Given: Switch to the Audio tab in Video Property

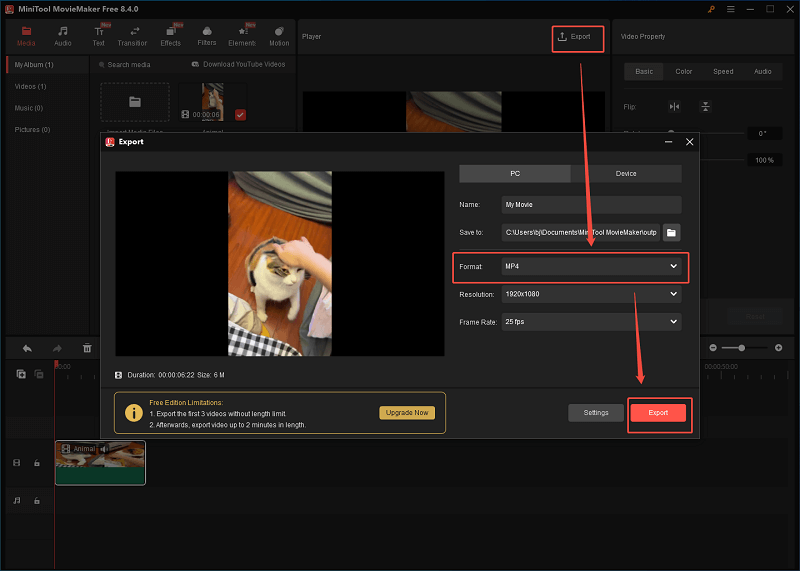Looking at the screenshot, I should [x=763, y=71].
